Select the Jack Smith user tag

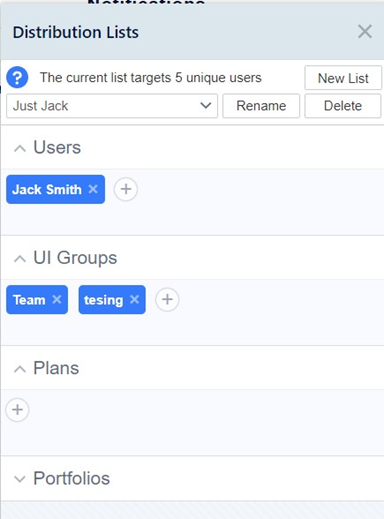tap(47, 189)
